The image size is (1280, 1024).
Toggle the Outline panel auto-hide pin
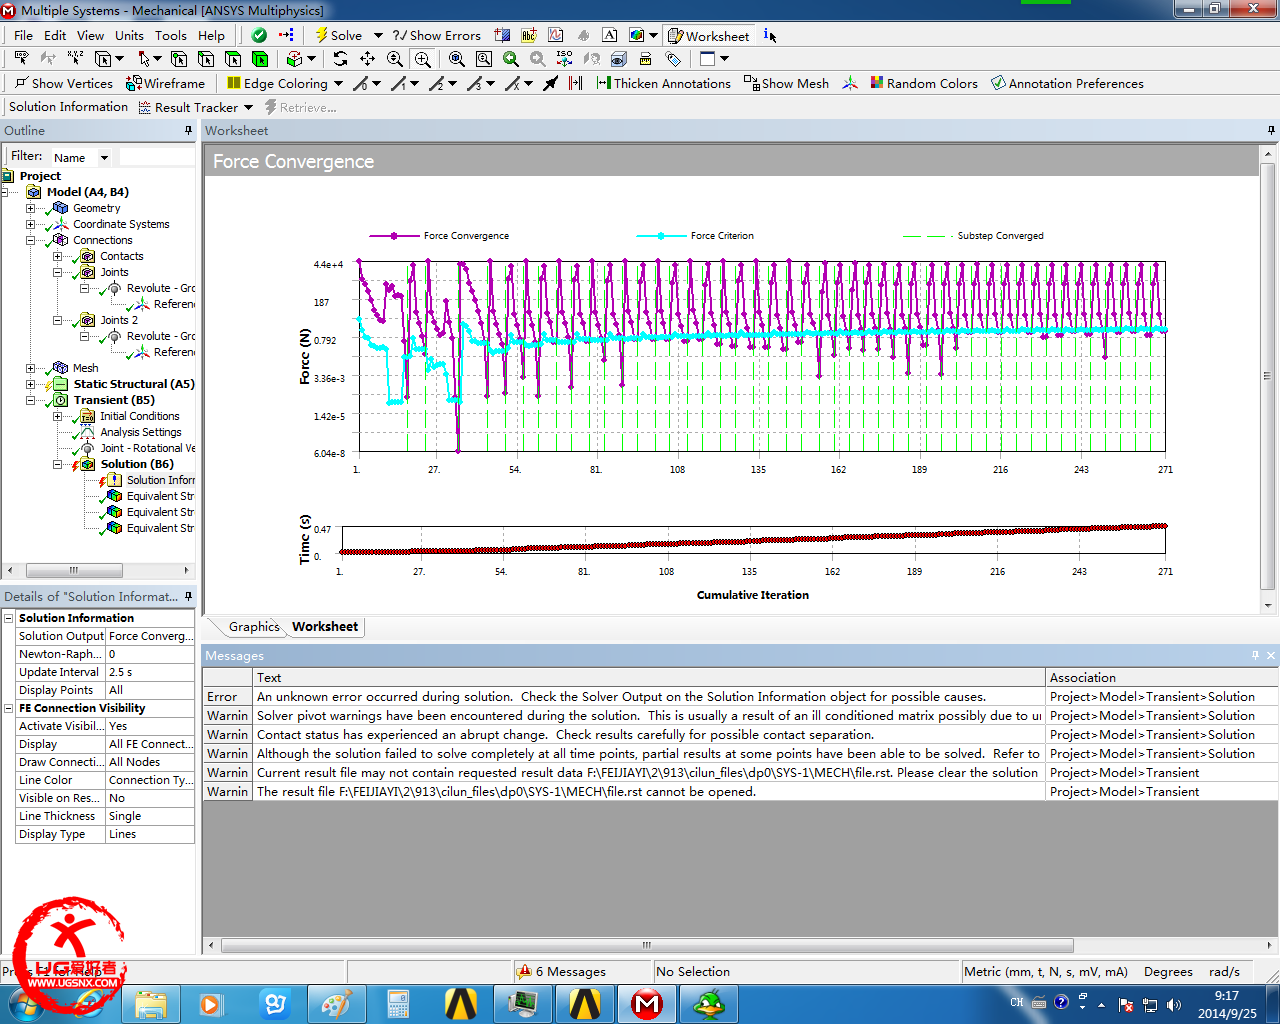(188, 130)
